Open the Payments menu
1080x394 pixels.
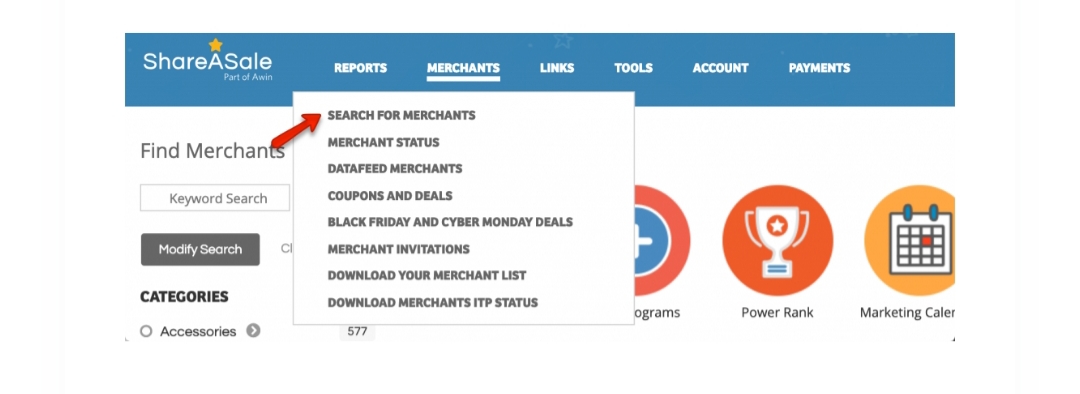click(x=819, y=68)
